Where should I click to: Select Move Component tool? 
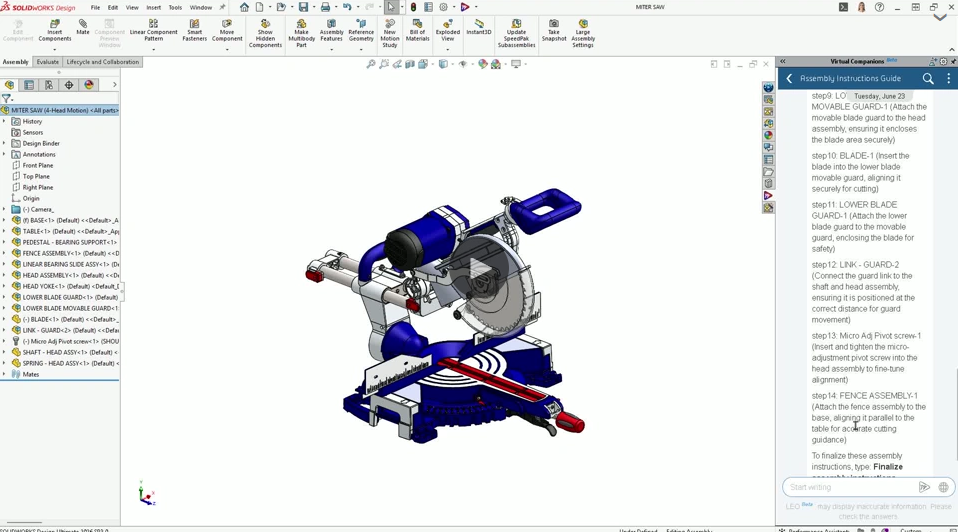click(x=227, y=31)
